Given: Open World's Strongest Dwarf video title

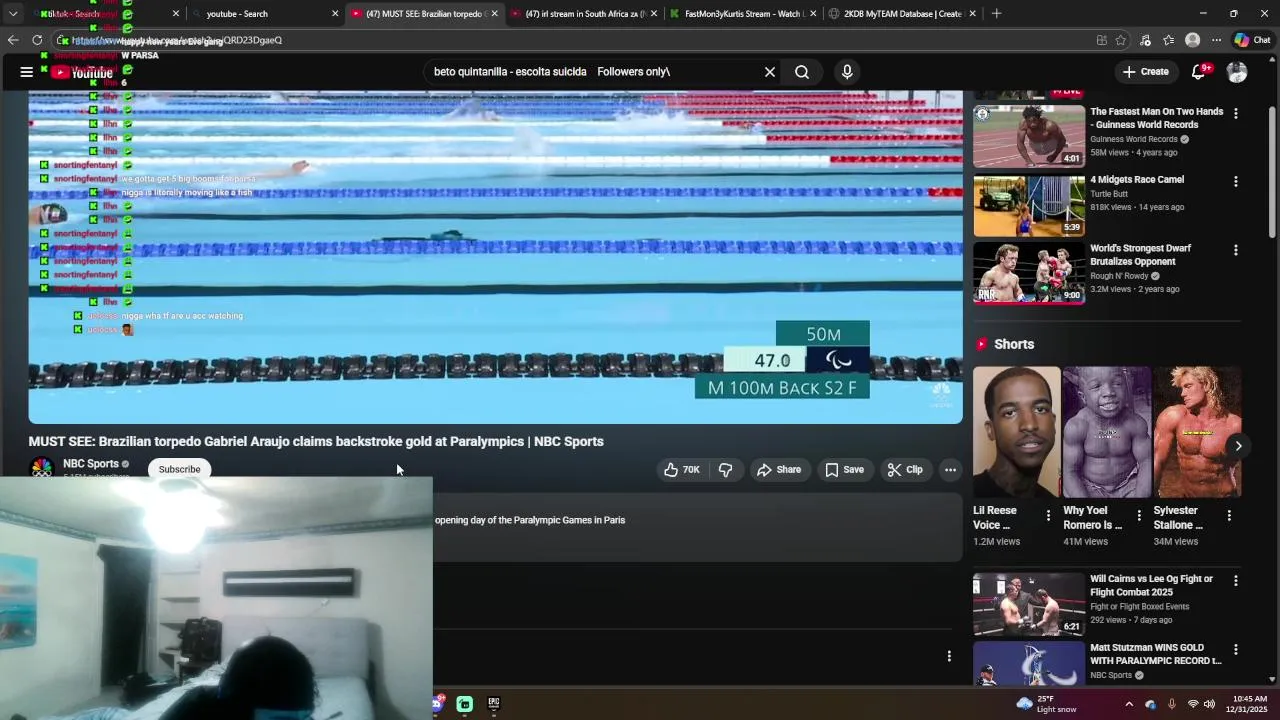Looking at the screenshot, I should [1141, 255].
